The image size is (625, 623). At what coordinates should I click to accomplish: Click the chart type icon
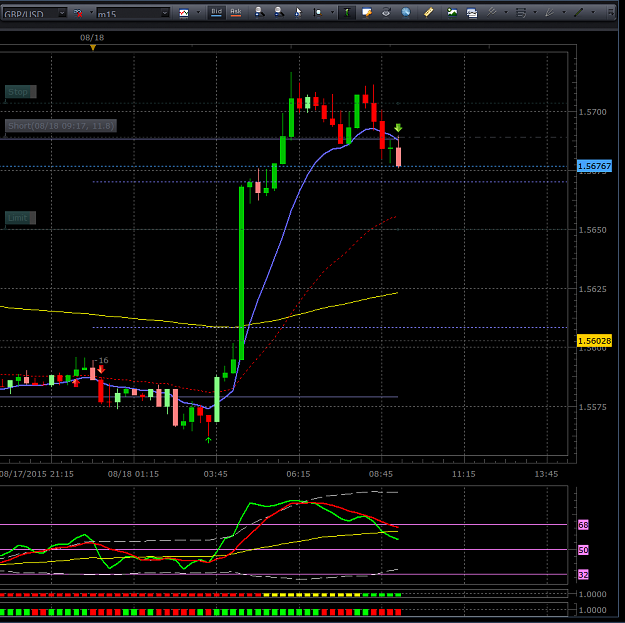184,13
